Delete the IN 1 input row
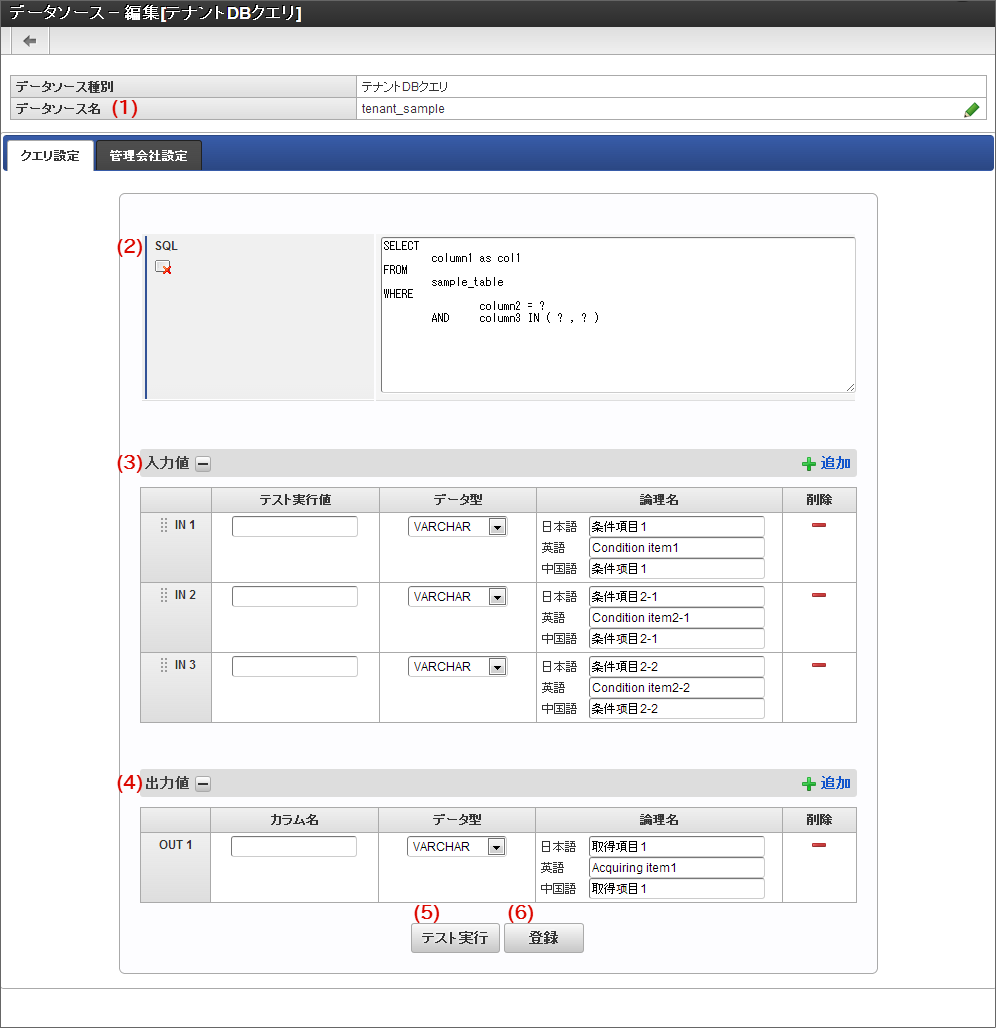The width and height of the screenshot is (996, 1028). pyautogui.click(x=818, y=525)
